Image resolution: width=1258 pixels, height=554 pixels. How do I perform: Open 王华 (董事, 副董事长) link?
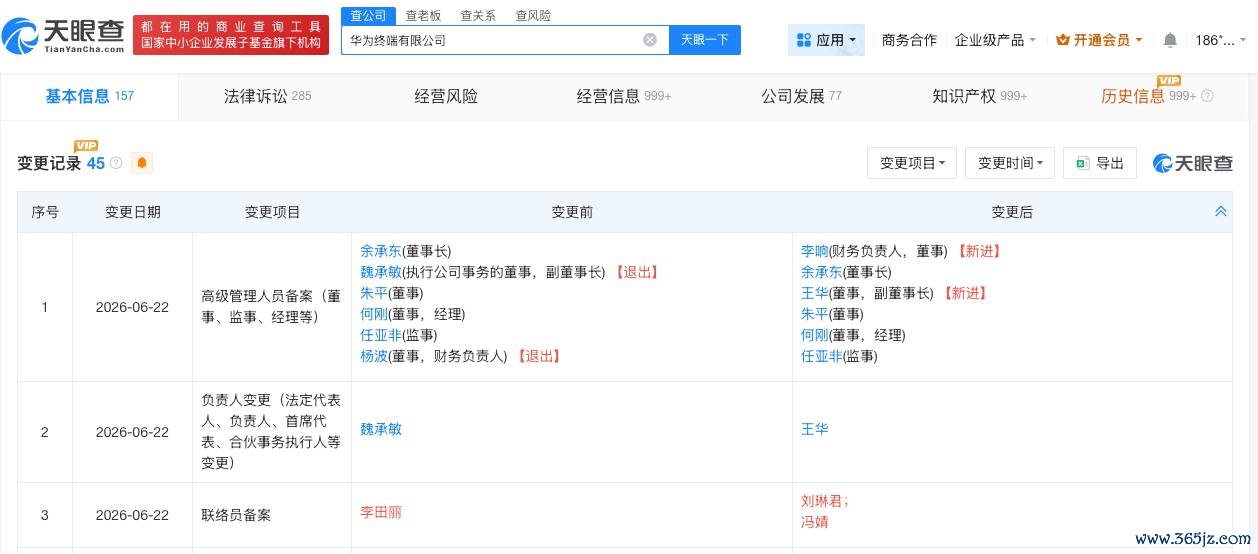(x=815, y=293)
